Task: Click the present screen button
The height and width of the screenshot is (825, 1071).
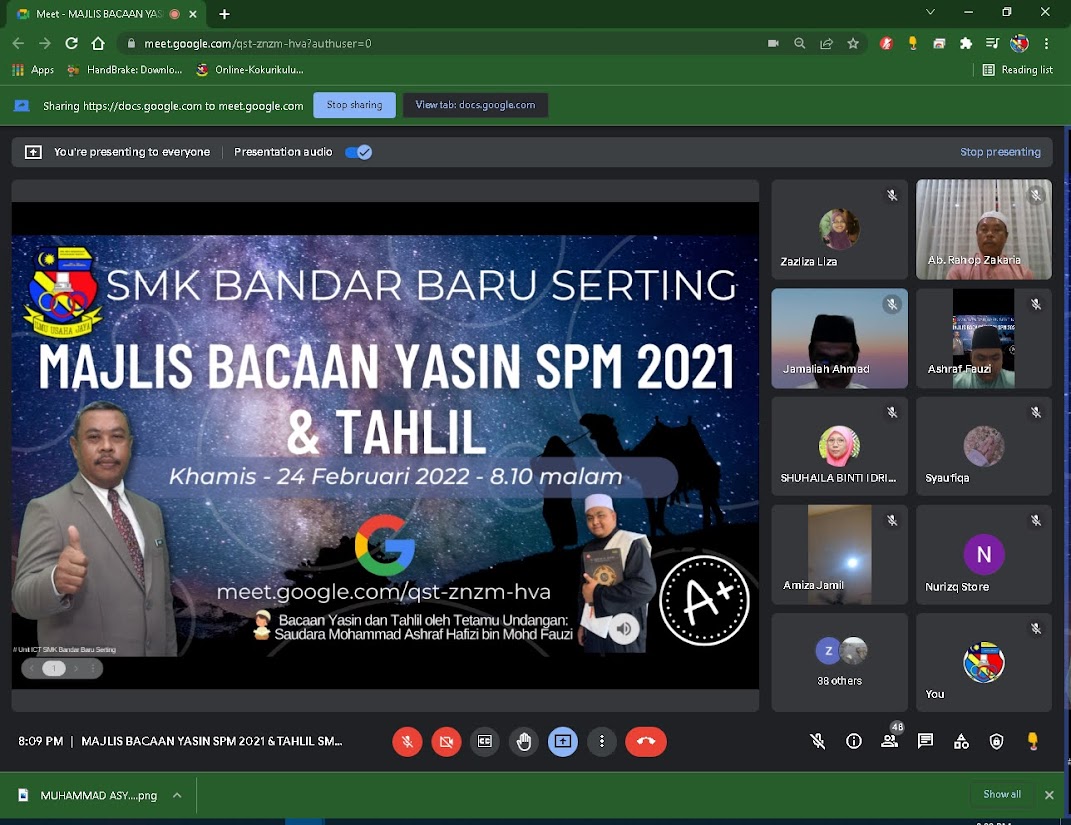Action: pyautogui.click(x=563, y=742)
